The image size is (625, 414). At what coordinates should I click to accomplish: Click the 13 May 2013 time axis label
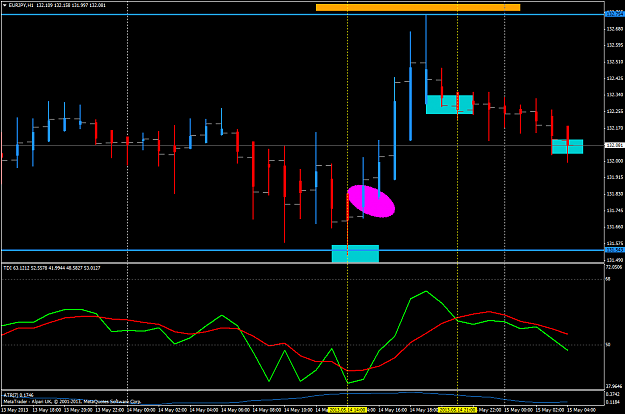14,410
